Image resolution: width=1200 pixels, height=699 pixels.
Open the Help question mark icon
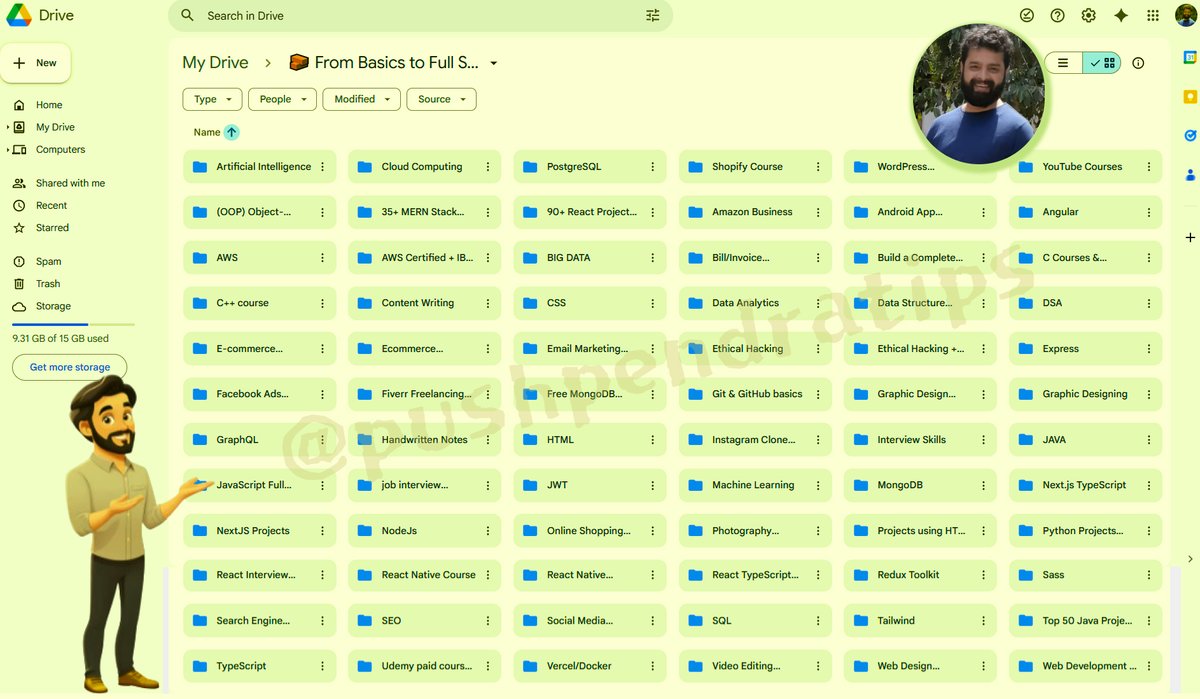[x=1058, y=16]
